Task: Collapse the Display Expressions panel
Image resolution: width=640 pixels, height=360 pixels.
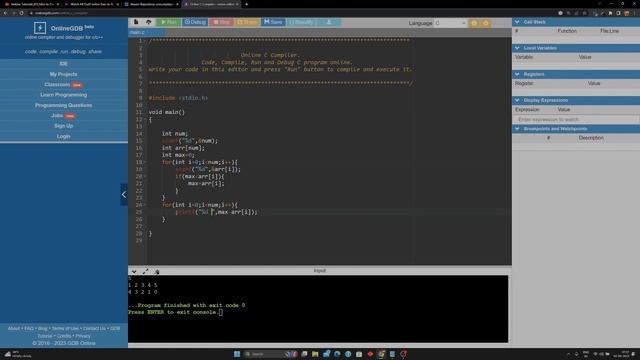Action: pyautogui.click(x=517, y=100)
